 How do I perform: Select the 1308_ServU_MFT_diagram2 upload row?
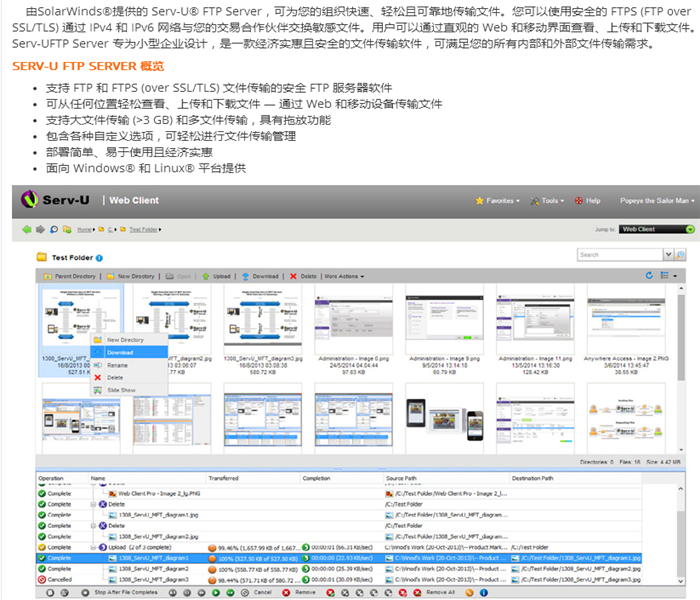click(x=339, y=569)
